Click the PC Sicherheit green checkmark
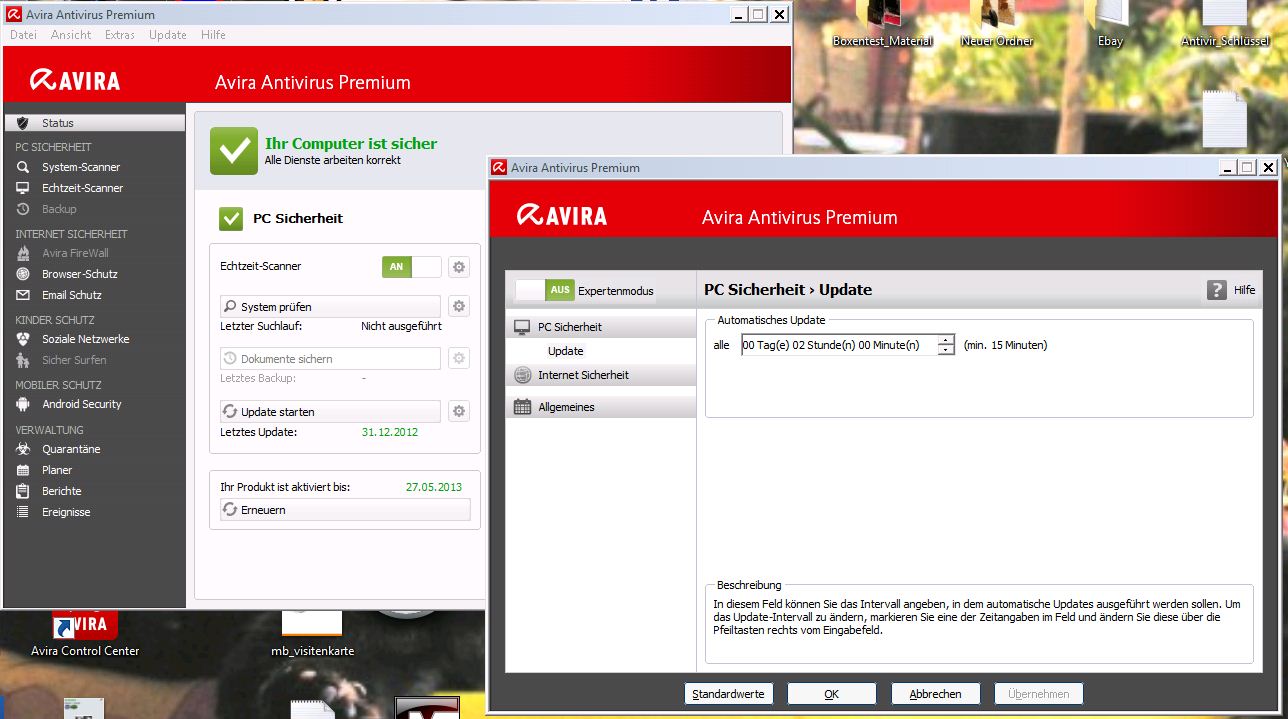 [231, 218]
